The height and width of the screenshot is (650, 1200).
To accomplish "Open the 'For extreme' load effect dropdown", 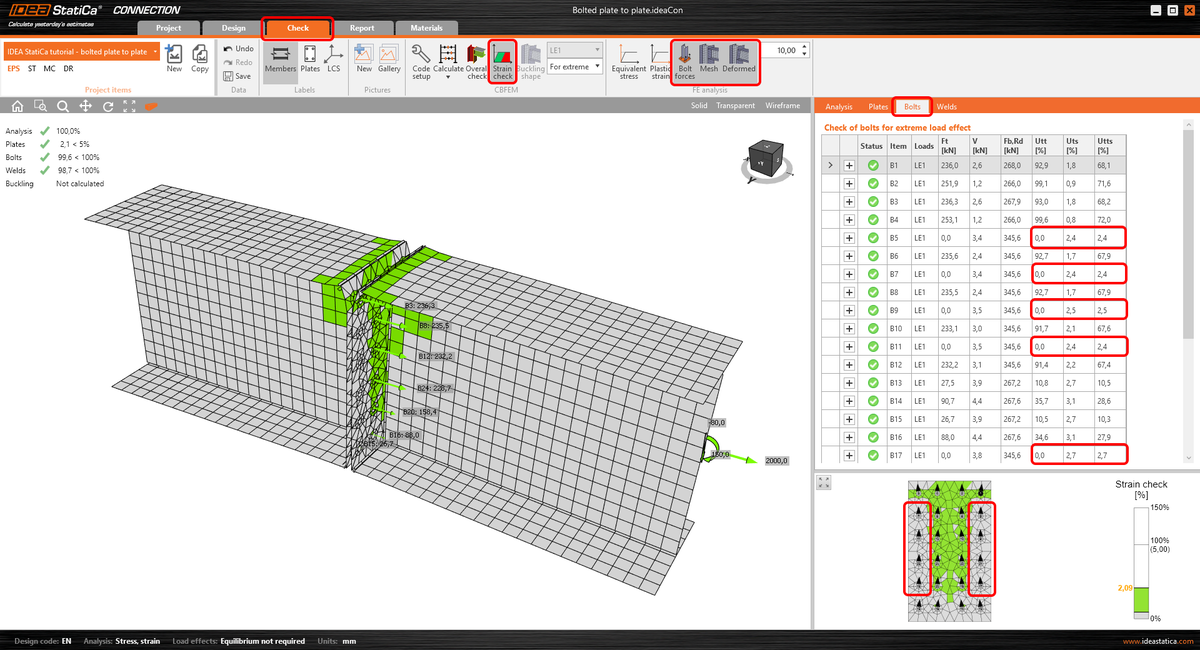I will [x=574, y=66].
